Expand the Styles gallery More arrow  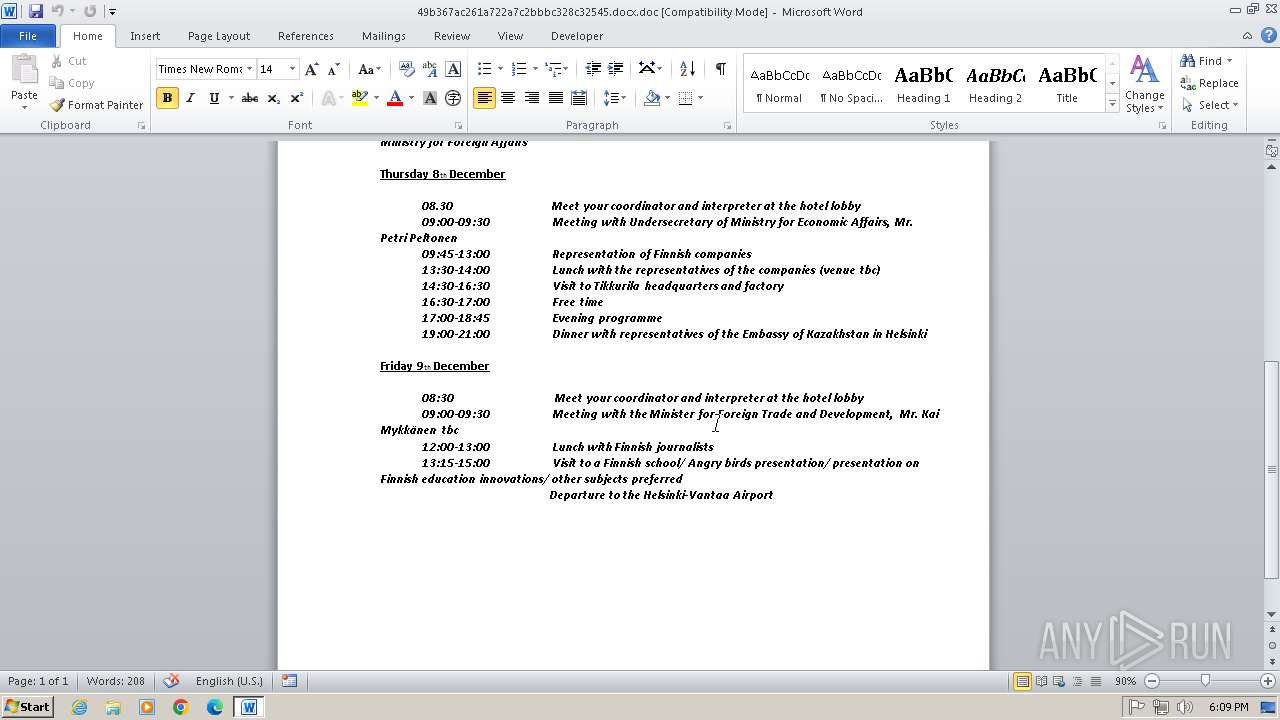point(1112,103)
